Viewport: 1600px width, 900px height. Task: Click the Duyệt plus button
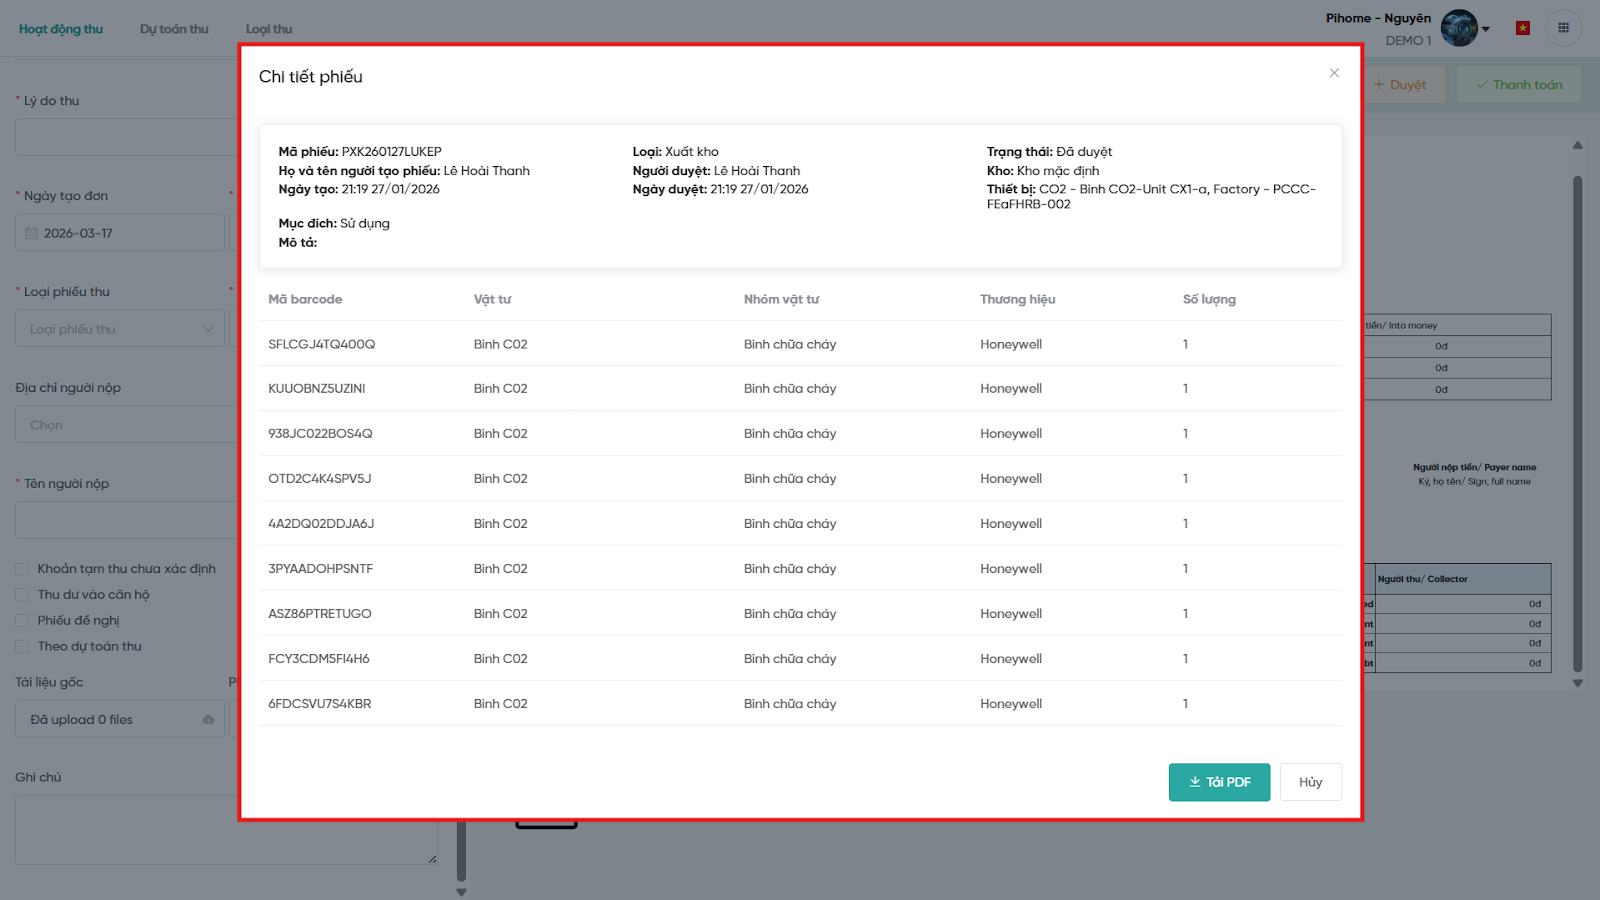(x=1400, y=85)
